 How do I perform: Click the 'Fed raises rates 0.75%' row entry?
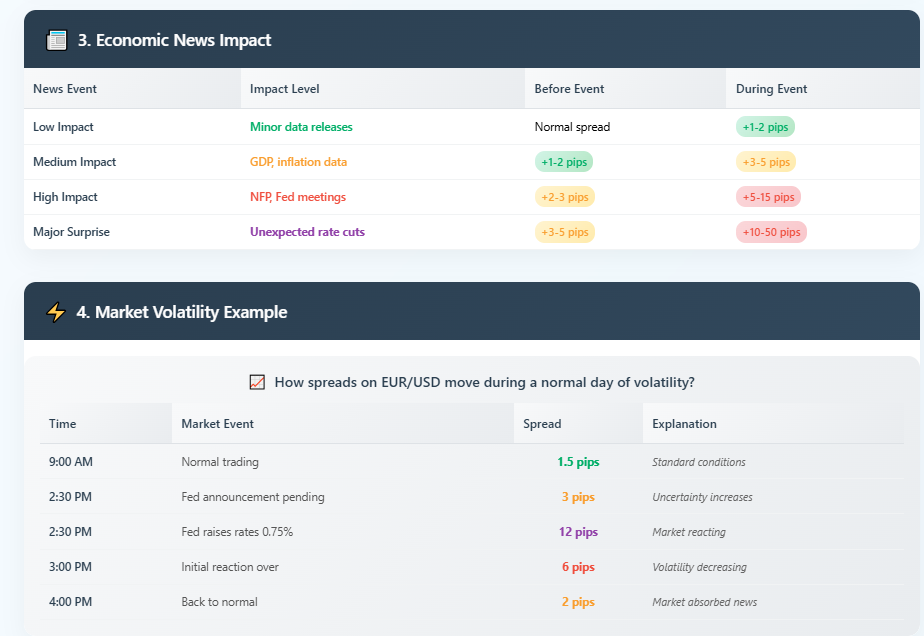click(237, 532)
